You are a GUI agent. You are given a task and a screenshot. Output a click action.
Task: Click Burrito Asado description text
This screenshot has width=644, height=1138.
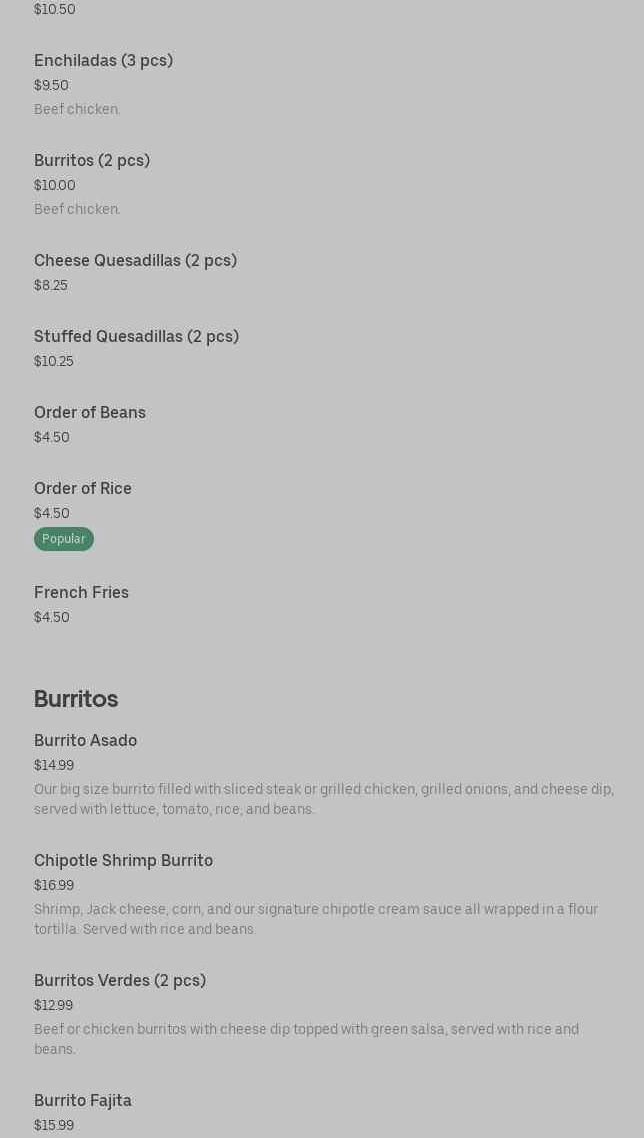tap(324, 799)
